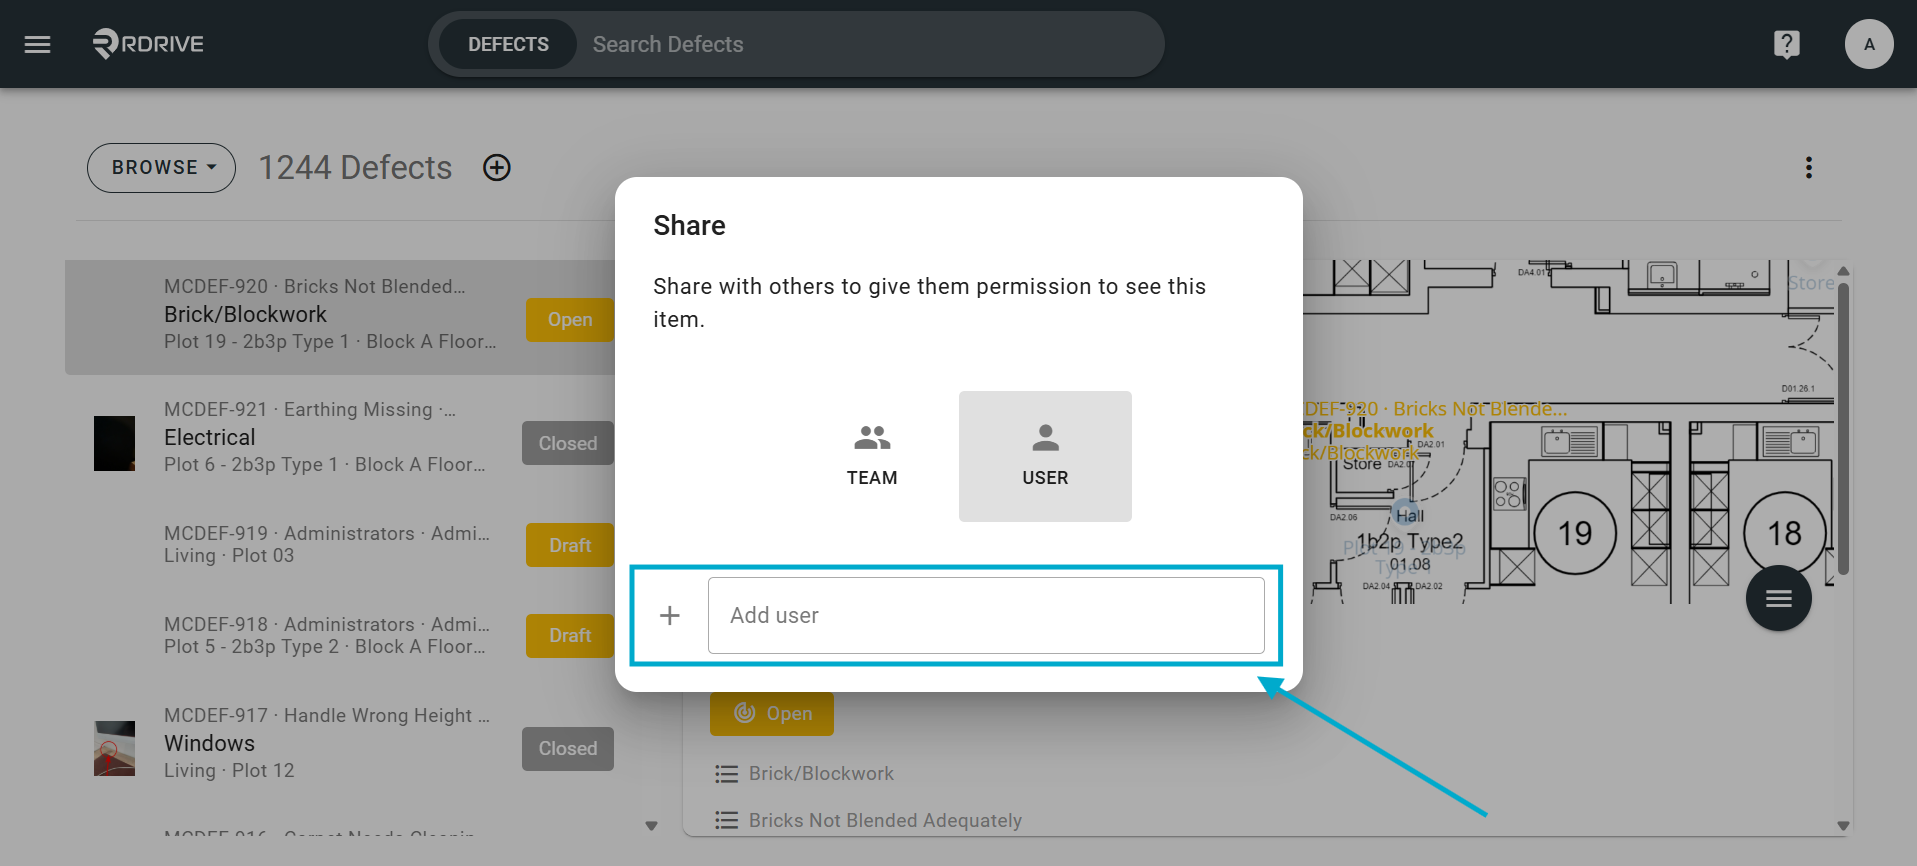1917x866 pixels.
Task: Open the three-dot more options menu
Action: tap(1808, 168)
